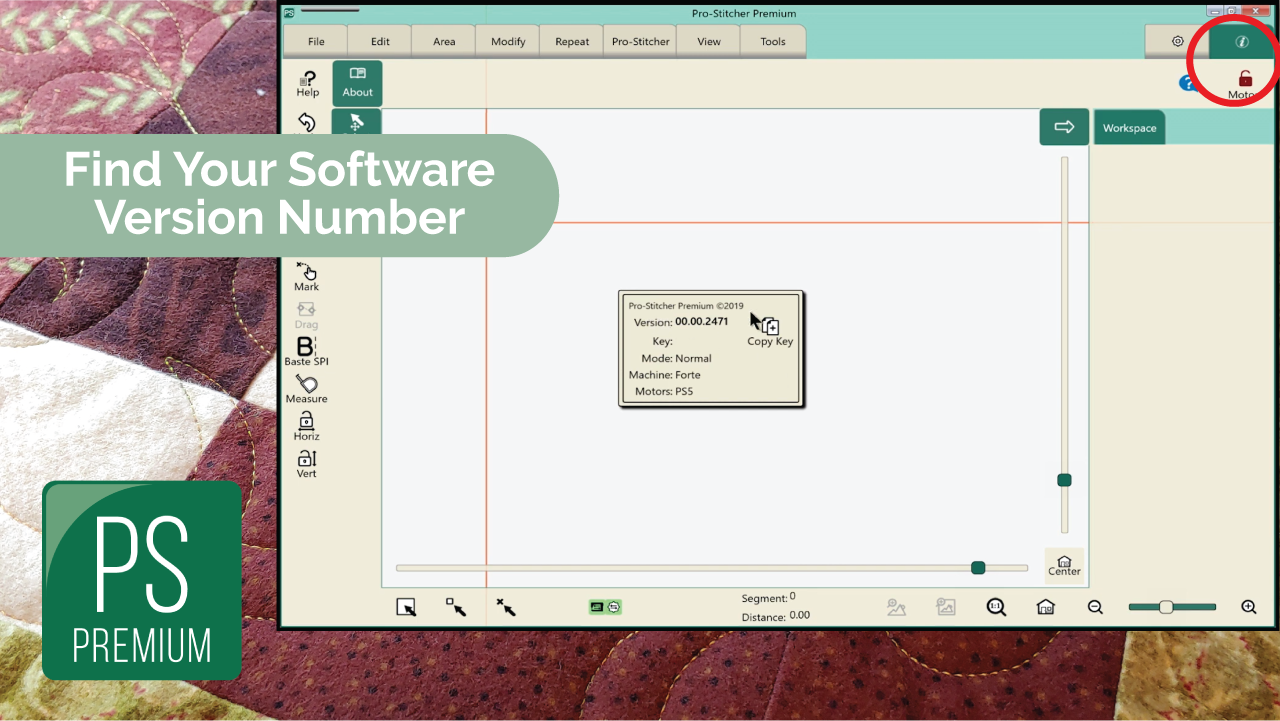Switch to the Workspace tab

[1129, 128]
